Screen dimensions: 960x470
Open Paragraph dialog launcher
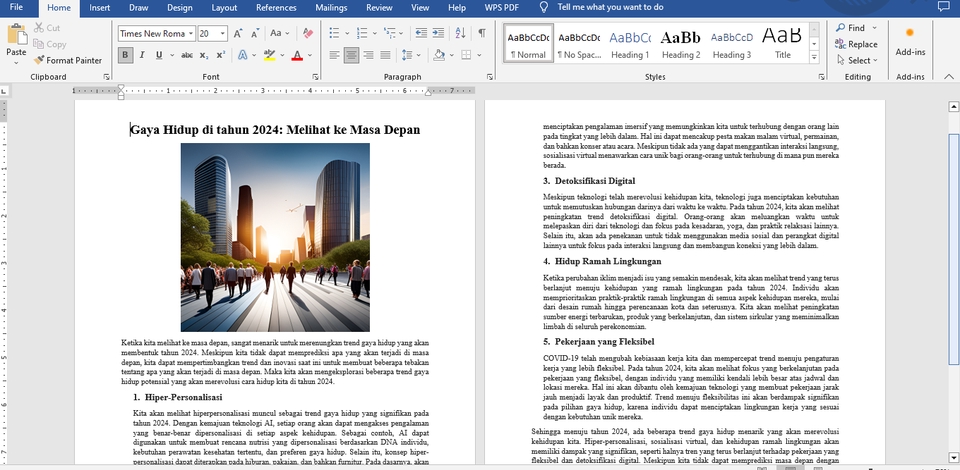pyautogui.click(x=490, y=77)
